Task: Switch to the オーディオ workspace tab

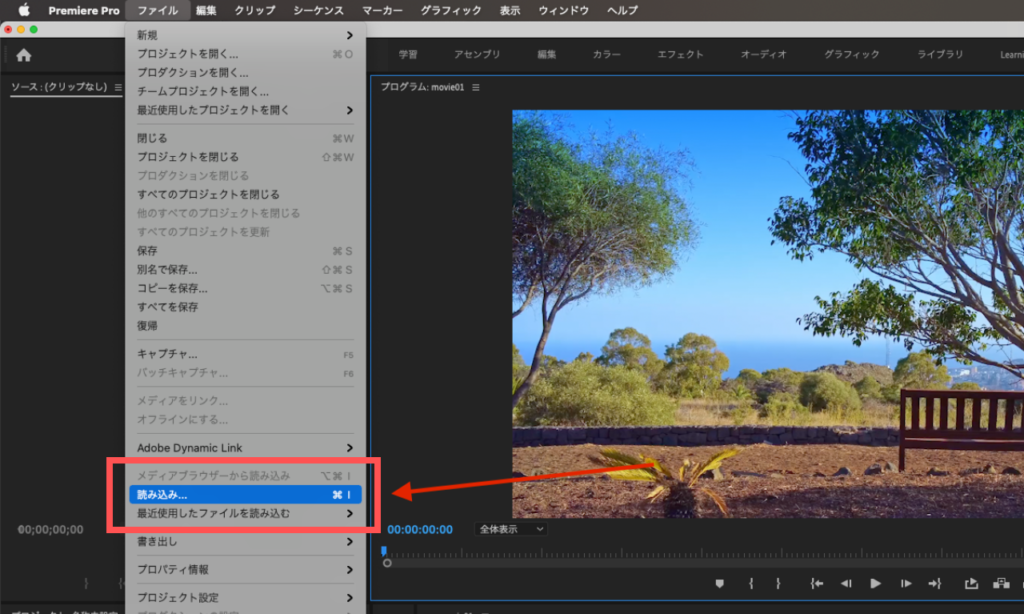Action: tap(763, 55)
